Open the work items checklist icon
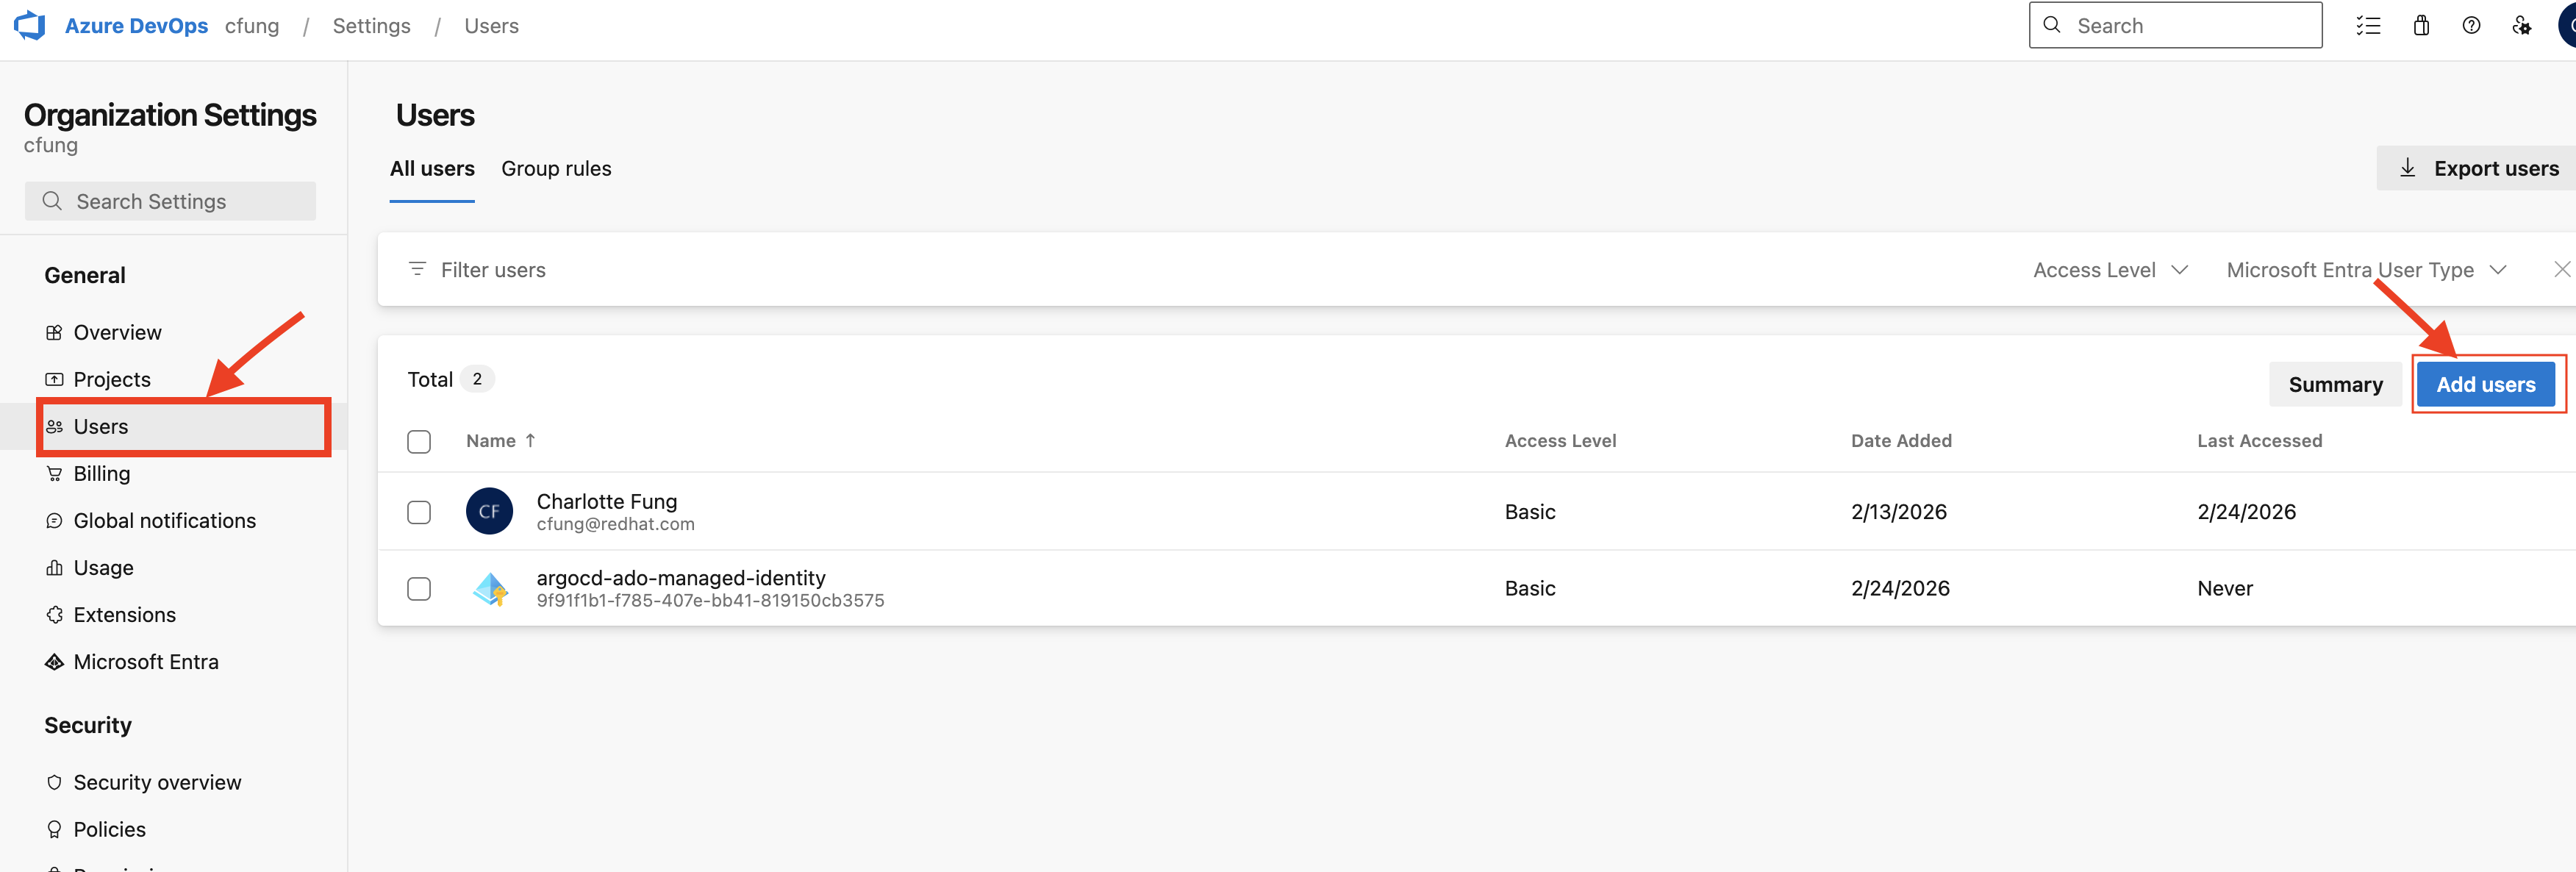Screen dimensions: 2576x872 2367,26
